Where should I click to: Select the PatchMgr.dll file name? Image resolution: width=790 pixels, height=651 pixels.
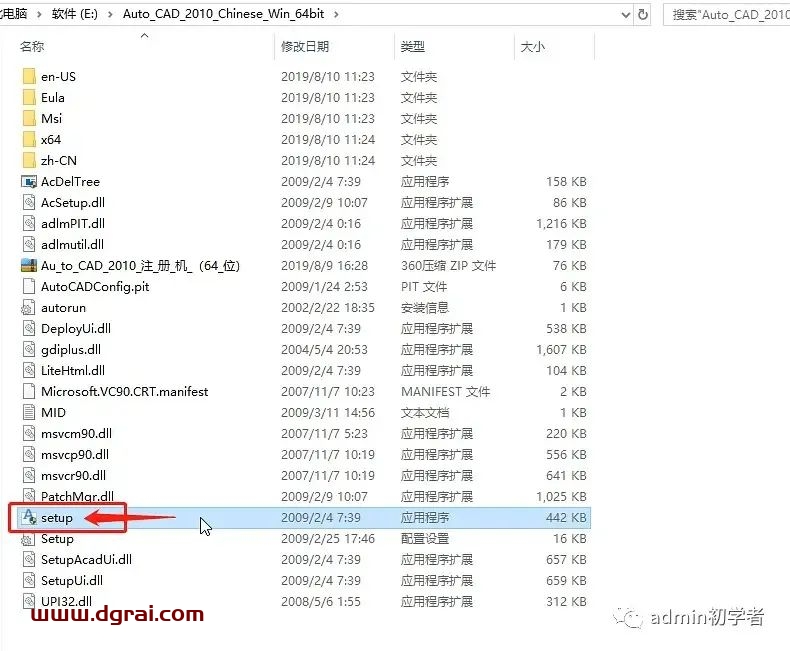(78, 496)
